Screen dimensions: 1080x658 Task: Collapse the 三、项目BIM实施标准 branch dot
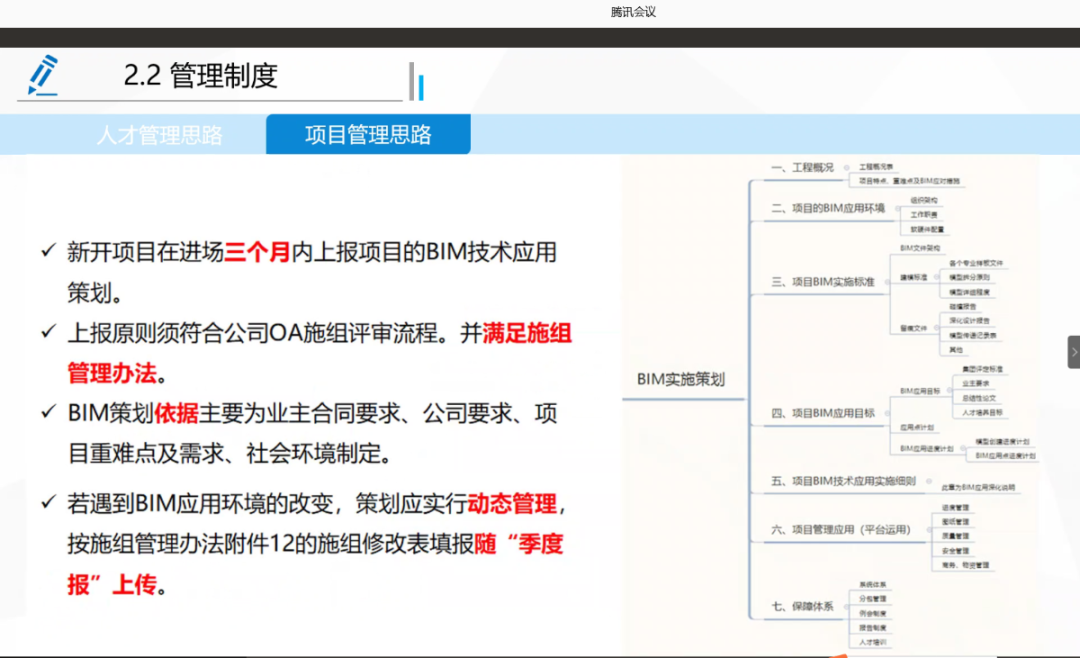point(888,282)
